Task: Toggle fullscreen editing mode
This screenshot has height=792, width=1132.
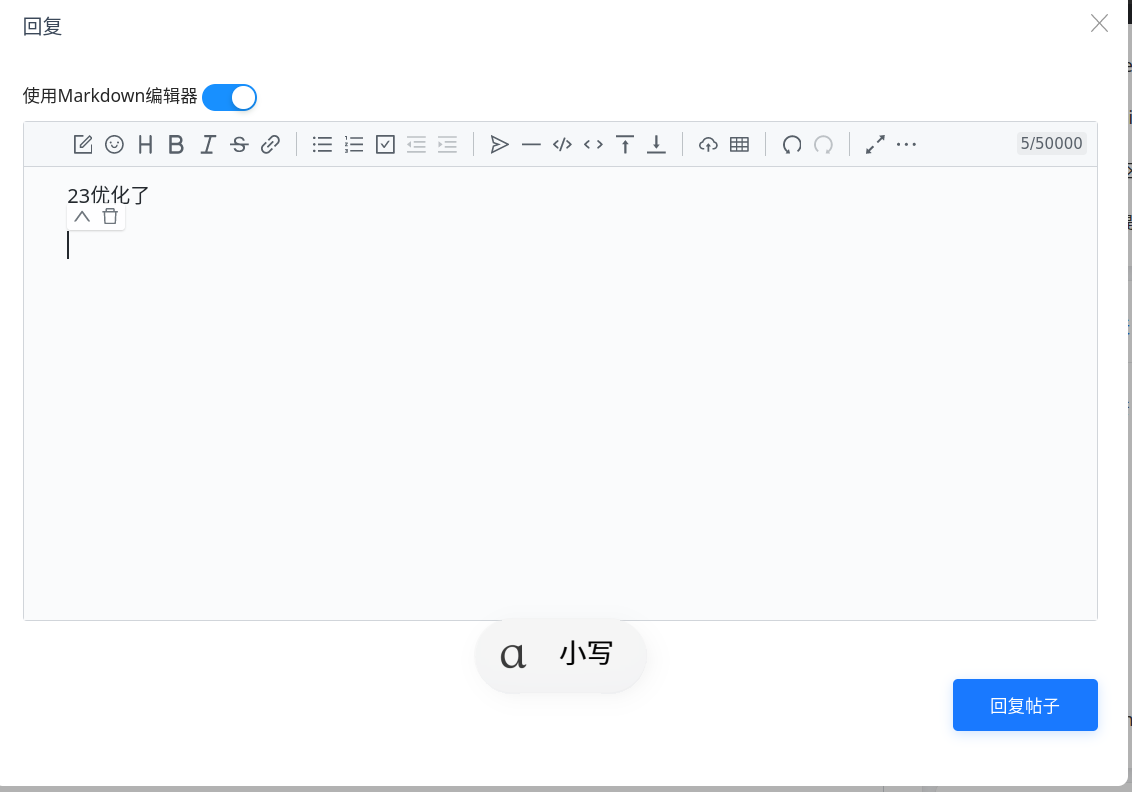Action: [x=874, y=144]
